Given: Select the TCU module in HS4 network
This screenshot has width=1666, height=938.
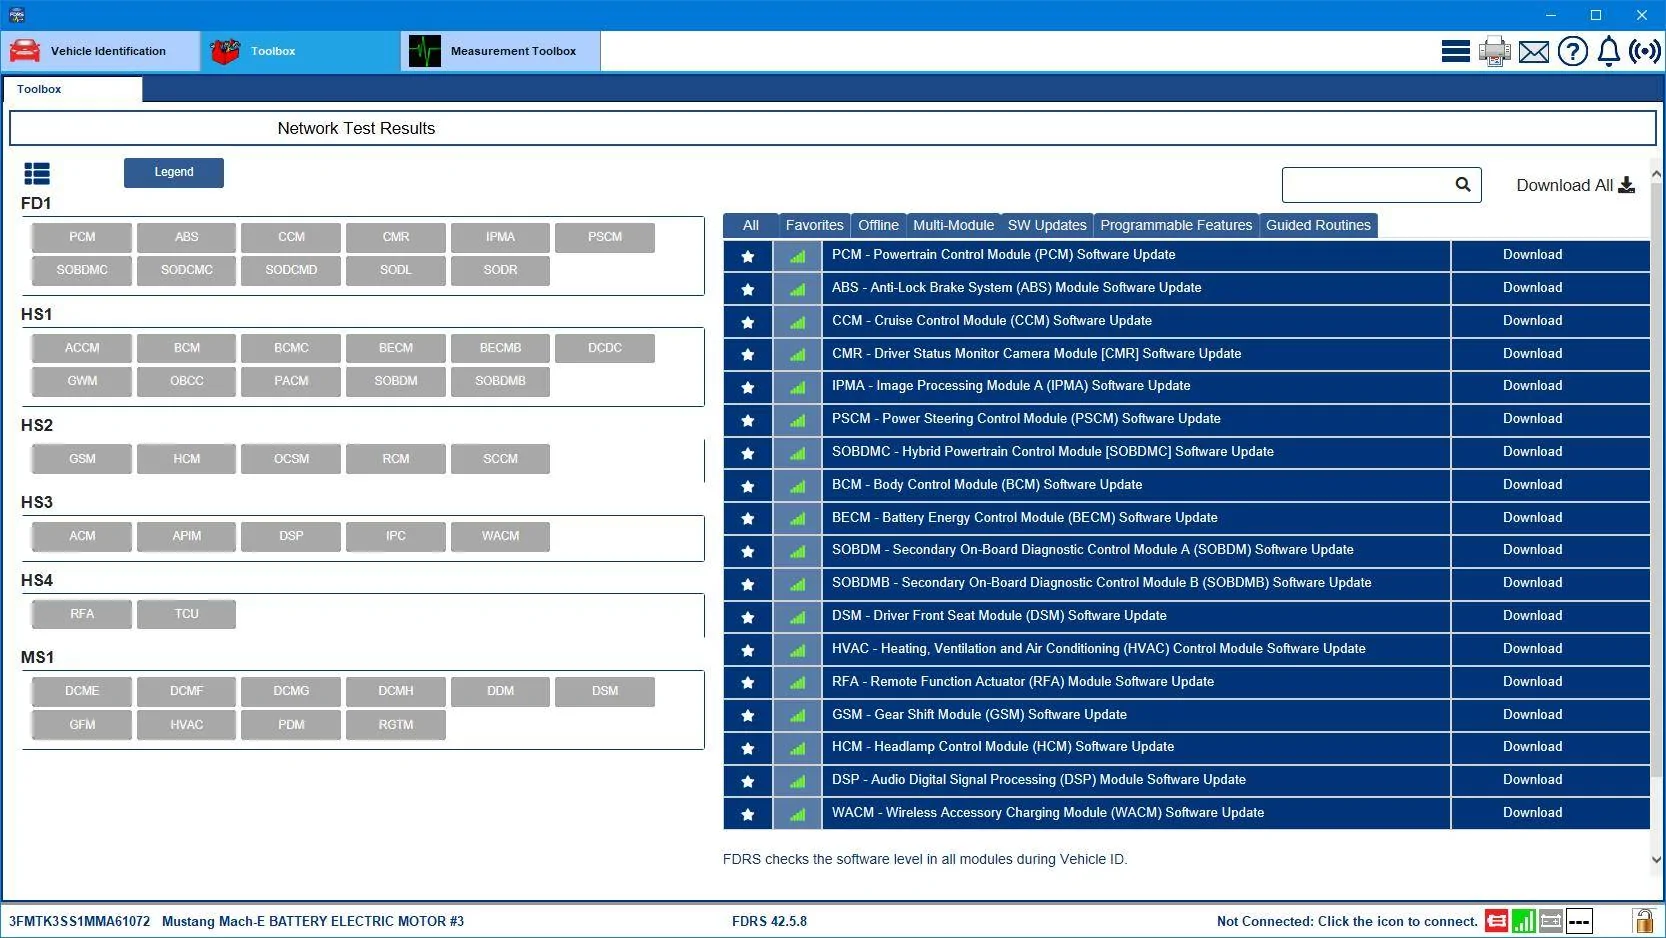Looking at the screenshot, I should [187, 615].
